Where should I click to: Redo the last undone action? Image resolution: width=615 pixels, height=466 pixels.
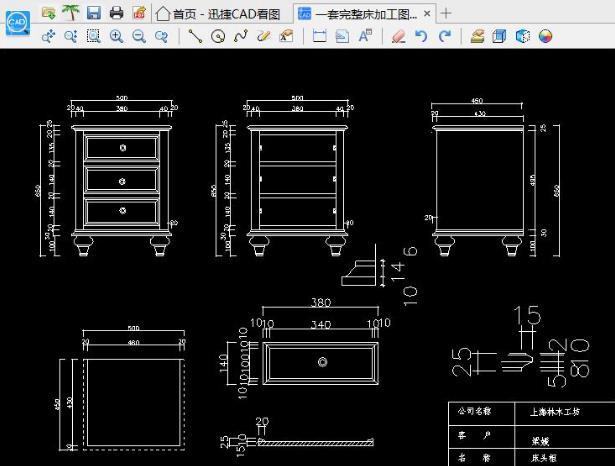point(444,36)
